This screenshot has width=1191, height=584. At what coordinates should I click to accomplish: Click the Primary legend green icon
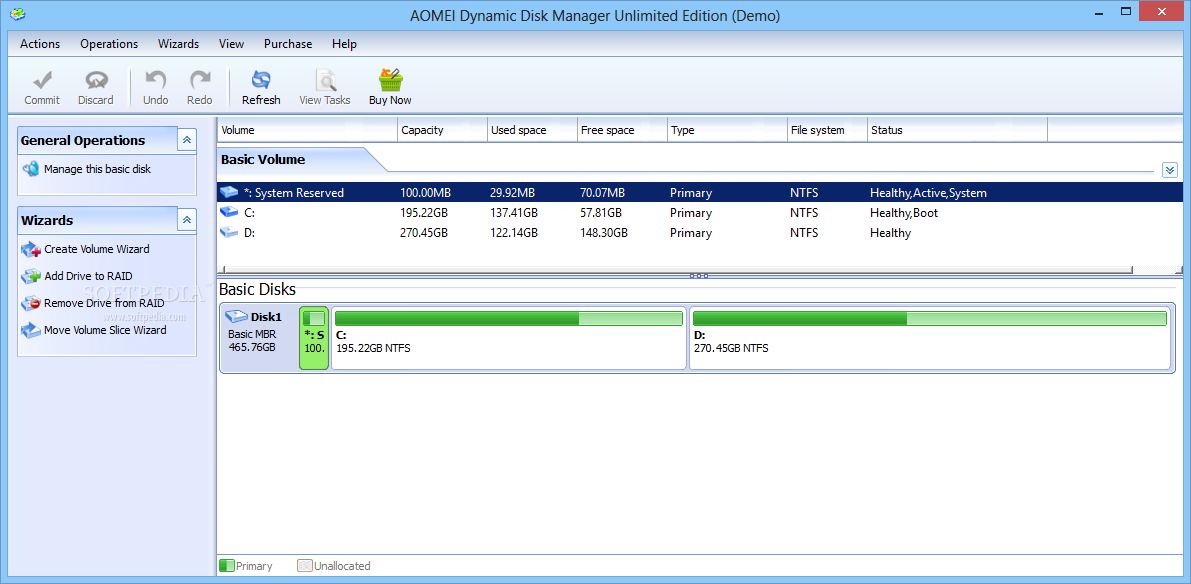(x=226, y=566)
